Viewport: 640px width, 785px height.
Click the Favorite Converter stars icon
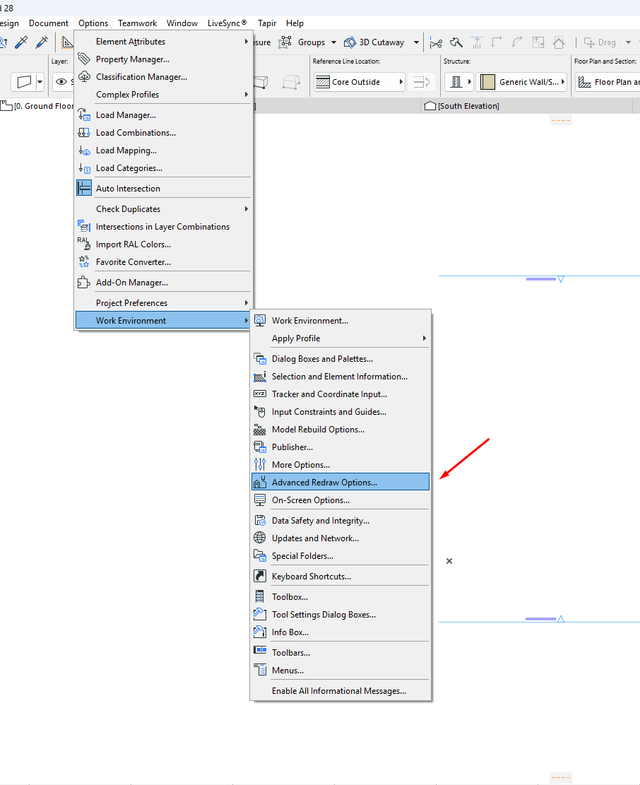point(84,262)
